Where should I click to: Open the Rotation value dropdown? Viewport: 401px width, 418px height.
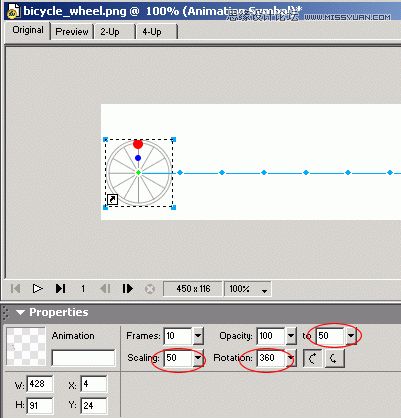(291, 358)
